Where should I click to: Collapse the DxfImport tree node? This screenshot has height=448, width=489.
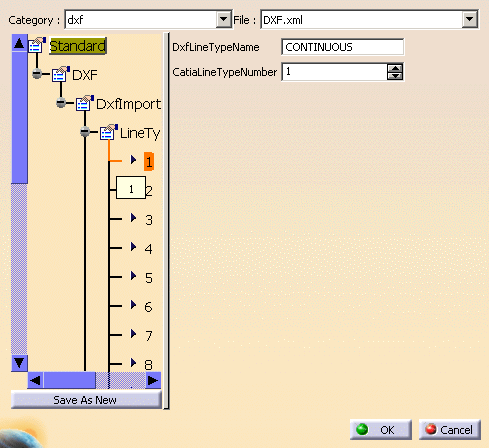[x=61, y=103]
